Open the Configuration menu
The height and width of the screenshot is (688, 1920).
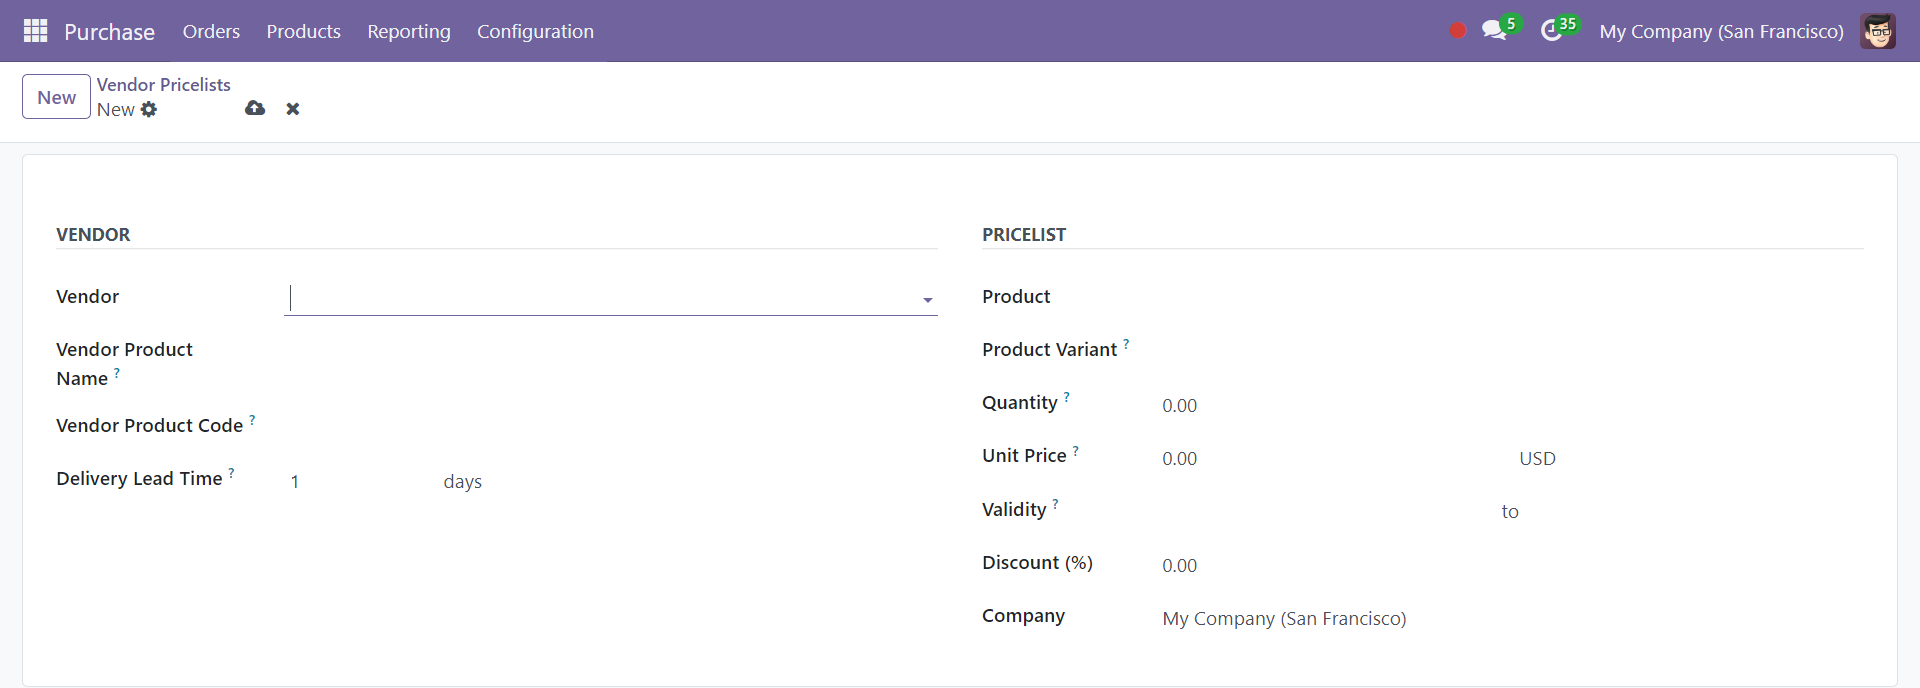pyautogui.click(x=535, y=31)
